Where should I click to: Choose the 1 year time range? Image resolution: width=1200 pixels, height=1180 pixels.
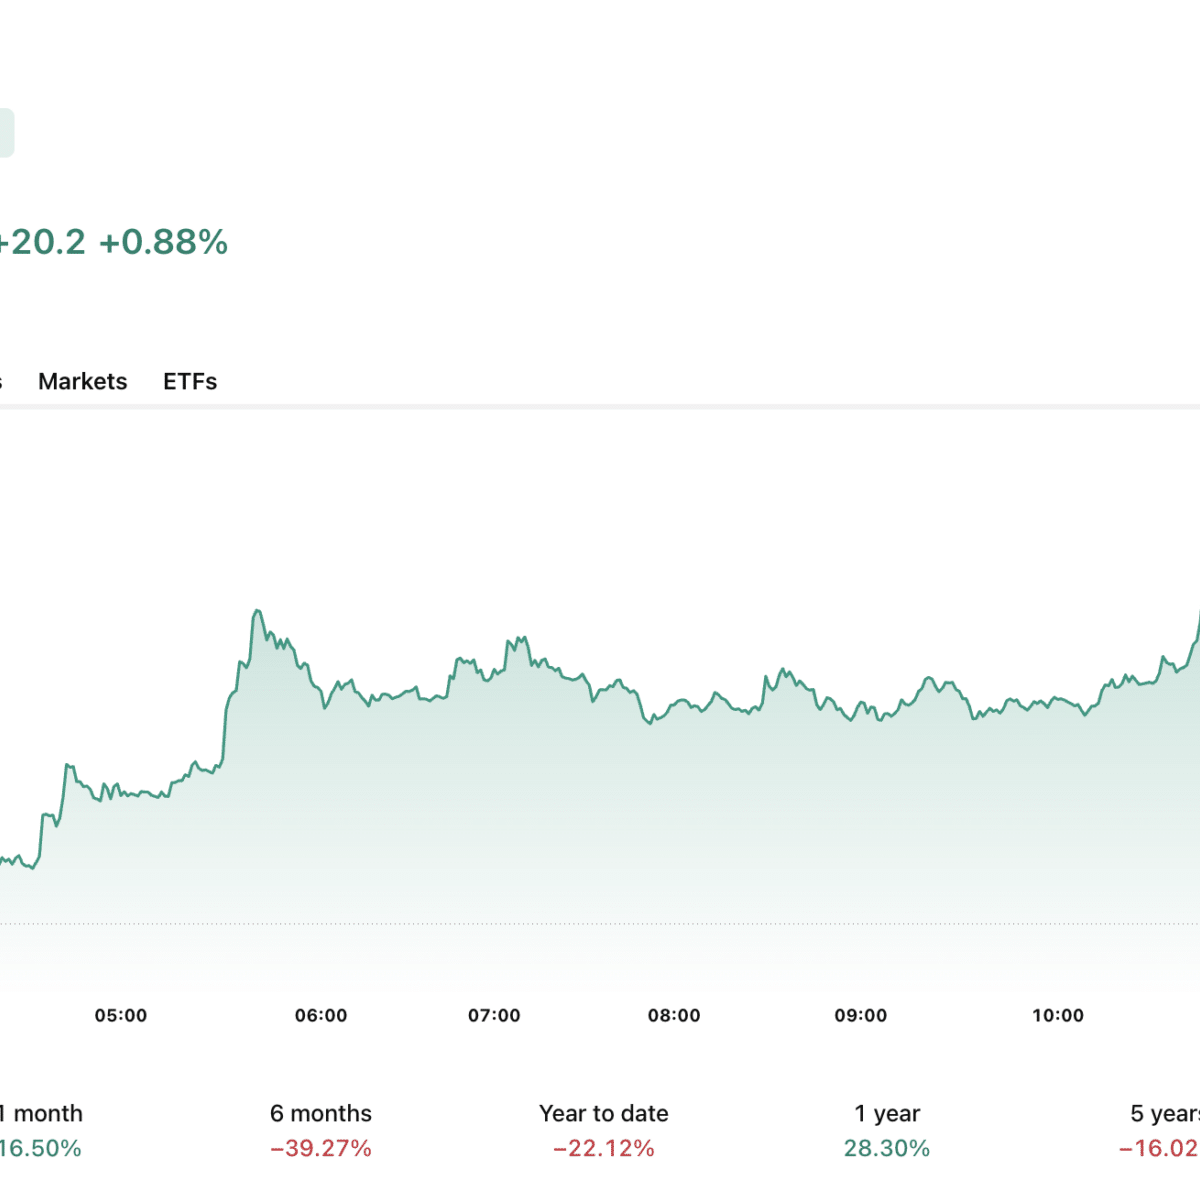coord(887,1113)
